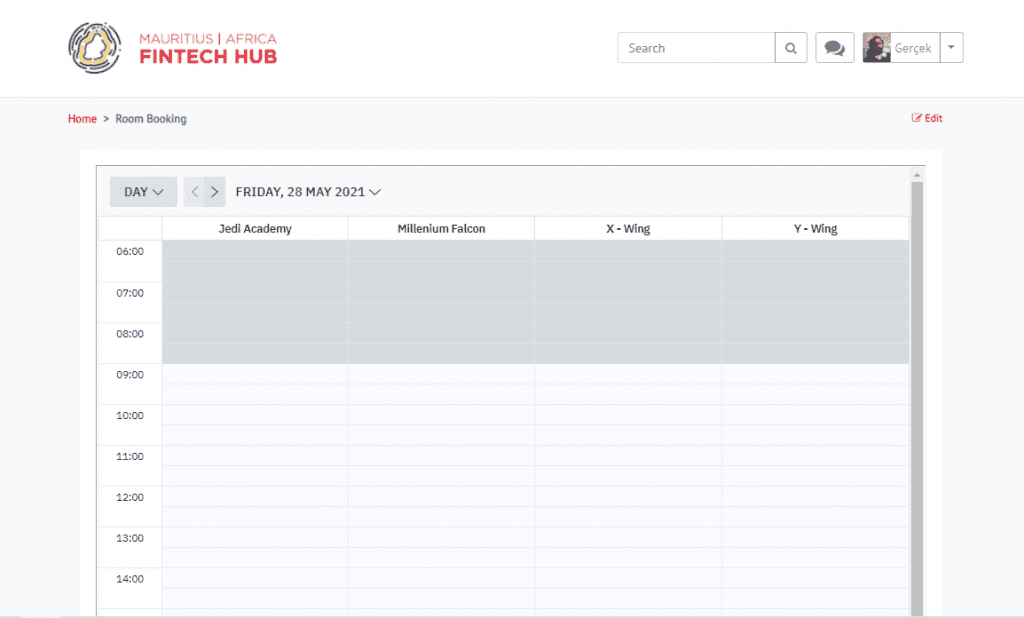Image resolution: width=1024 pixels, height=618 pixels.
Task: Open the Friday, 28 May 2021 date picker
Action: [308, 192]
